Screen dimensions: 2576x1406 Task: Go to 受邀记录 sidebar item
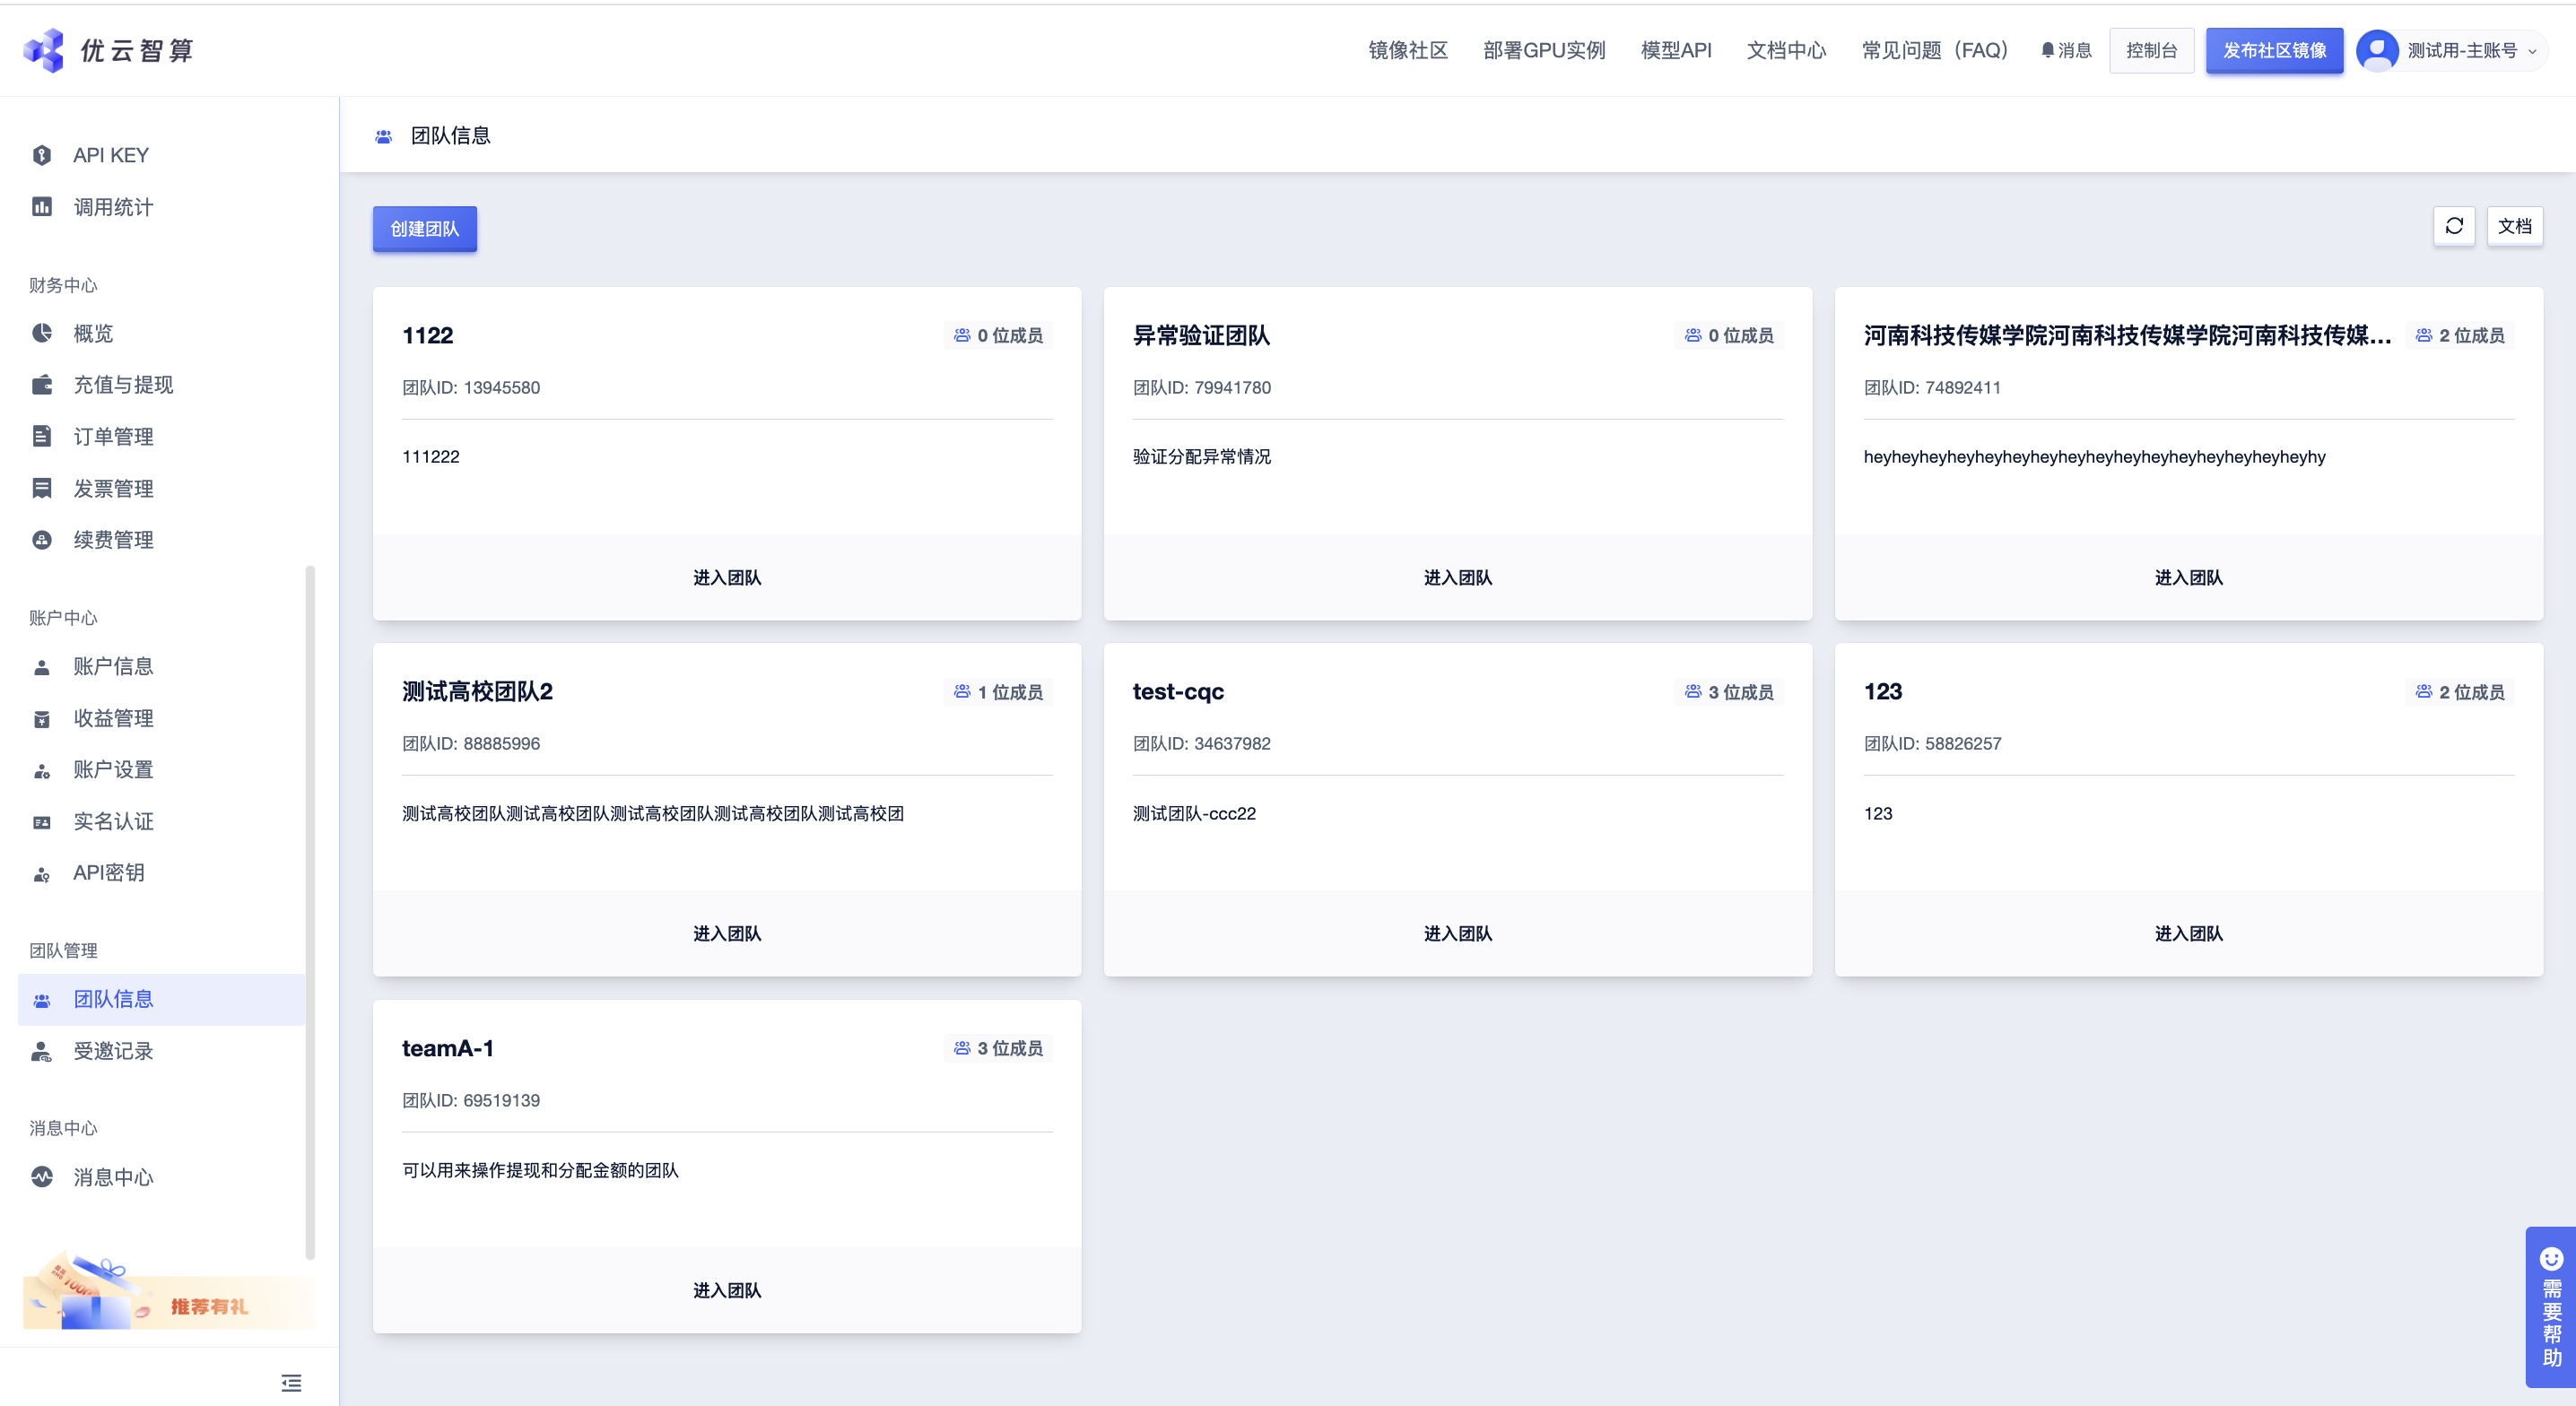(x=112, y=1050)
